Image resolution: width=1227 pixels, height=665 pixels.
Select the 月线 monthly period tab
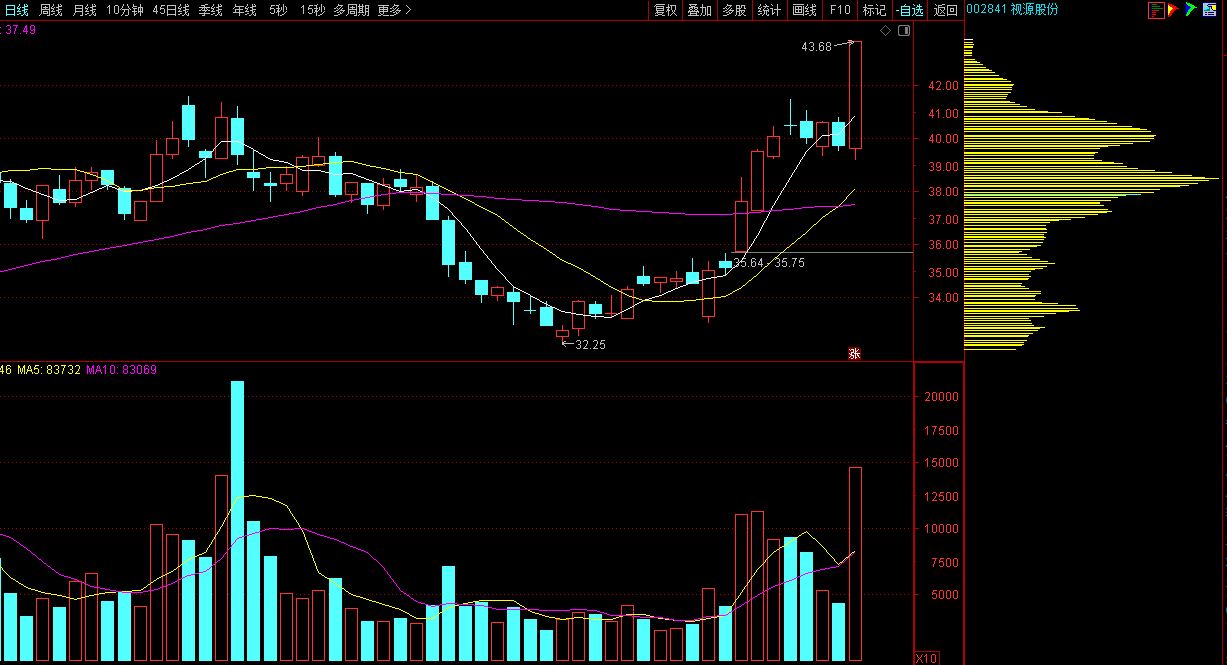click(x=85, y=10)
